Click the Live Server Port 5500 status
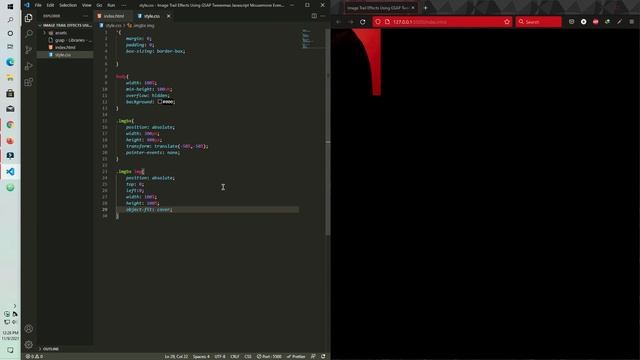This screenshot has width=640, height=360. (269, 356)
